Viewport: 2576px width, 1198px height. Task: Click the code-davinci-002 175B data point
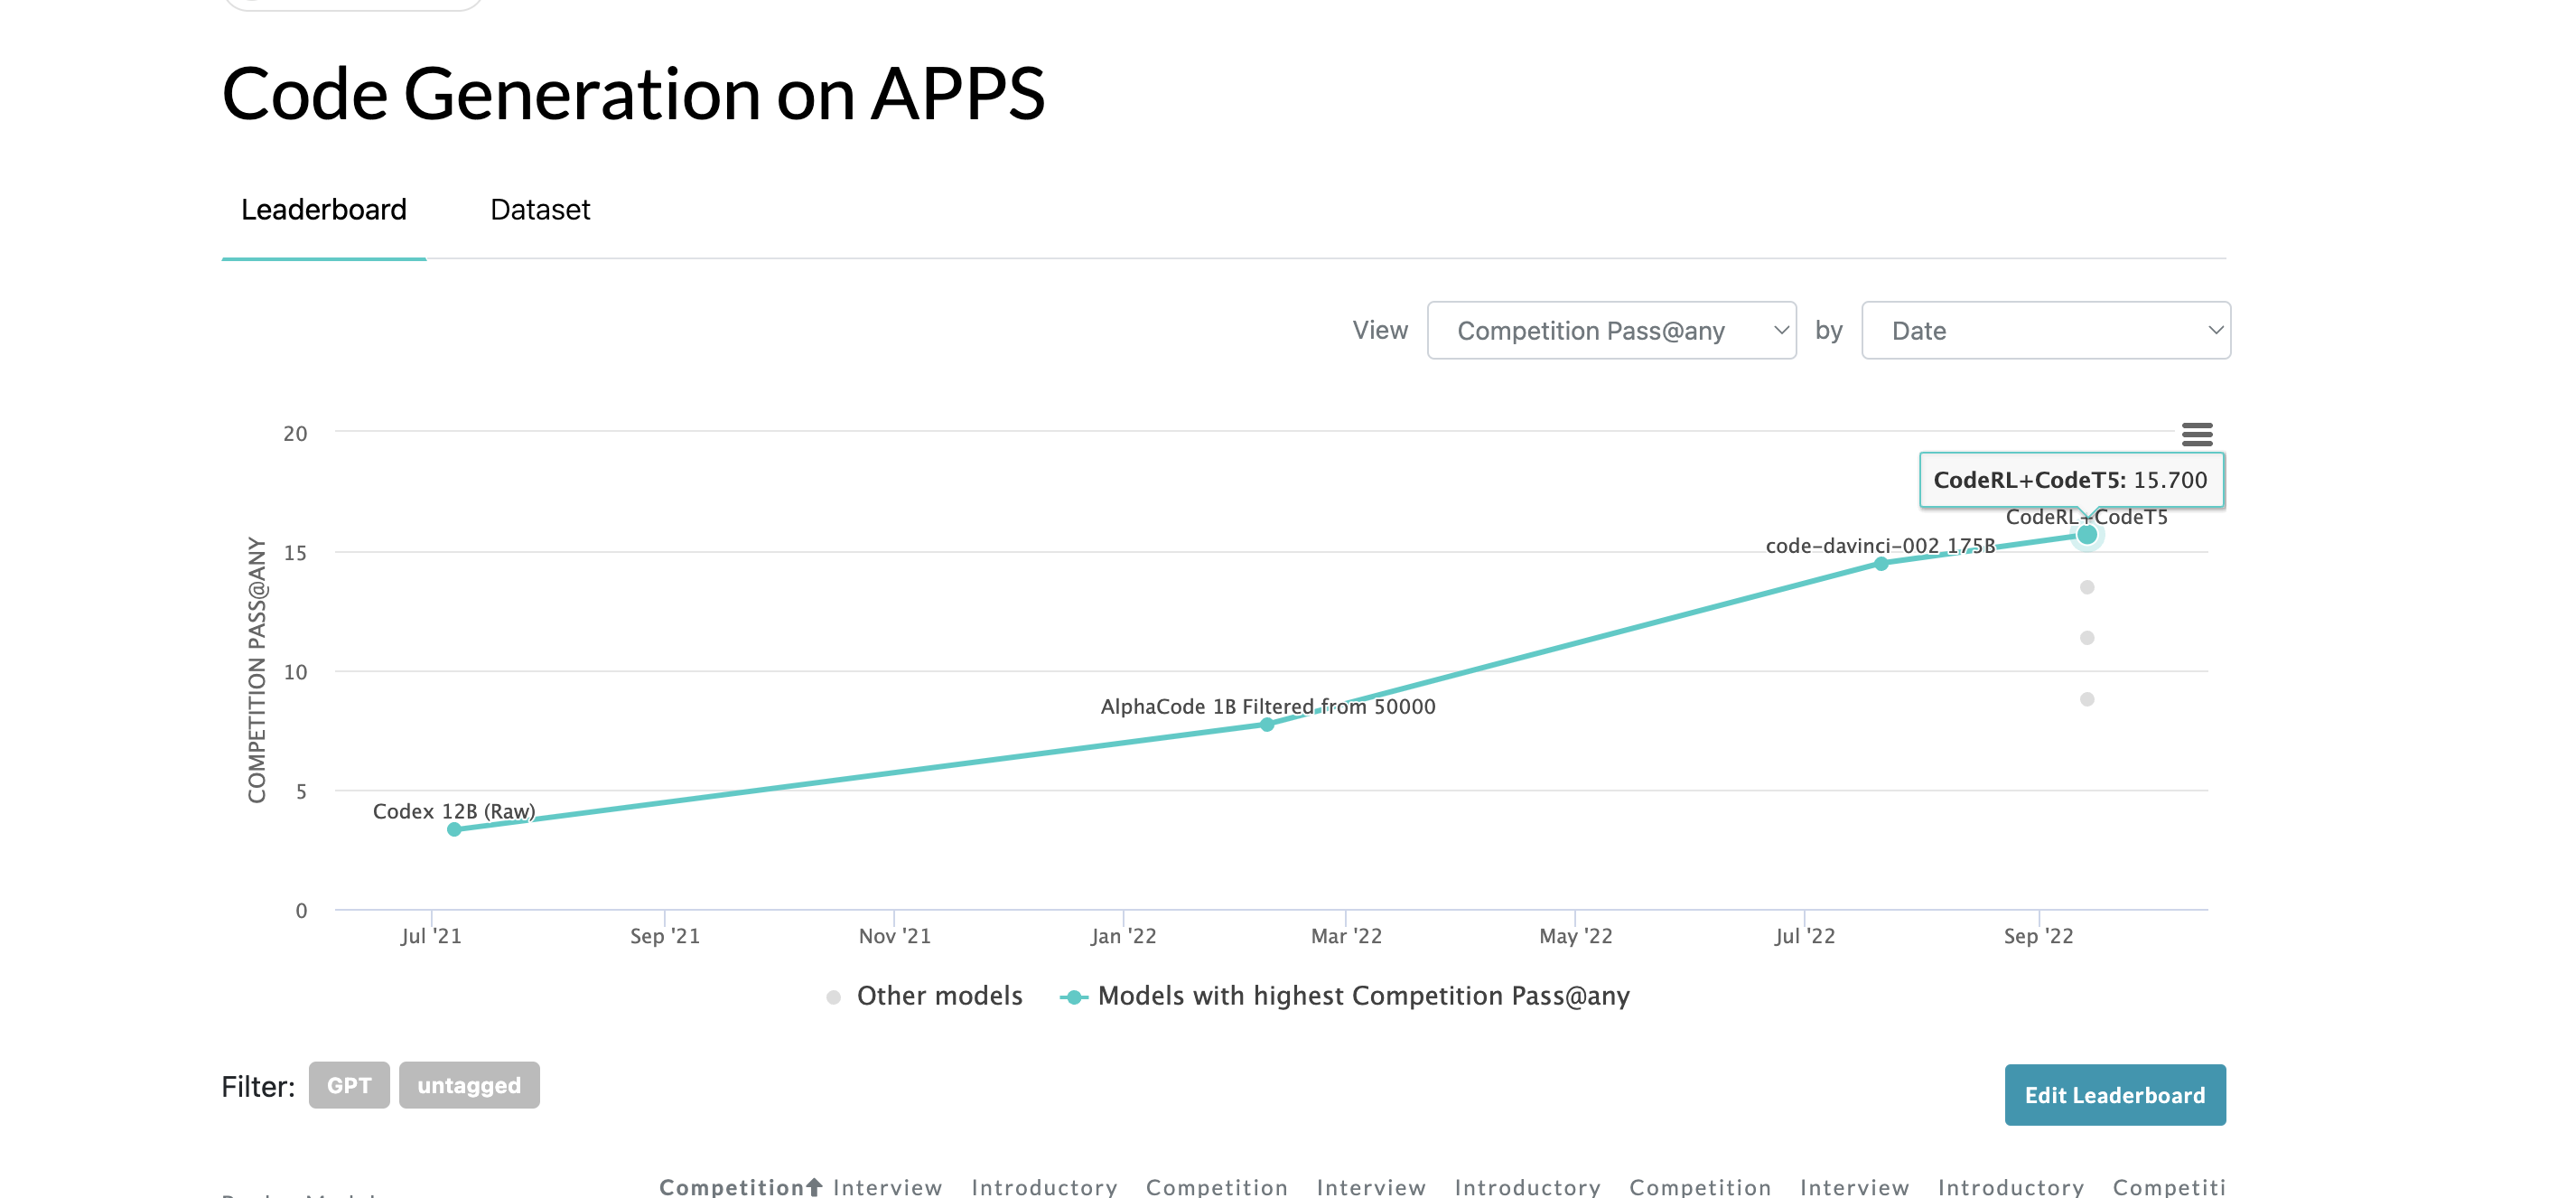tap(1881, 564)
